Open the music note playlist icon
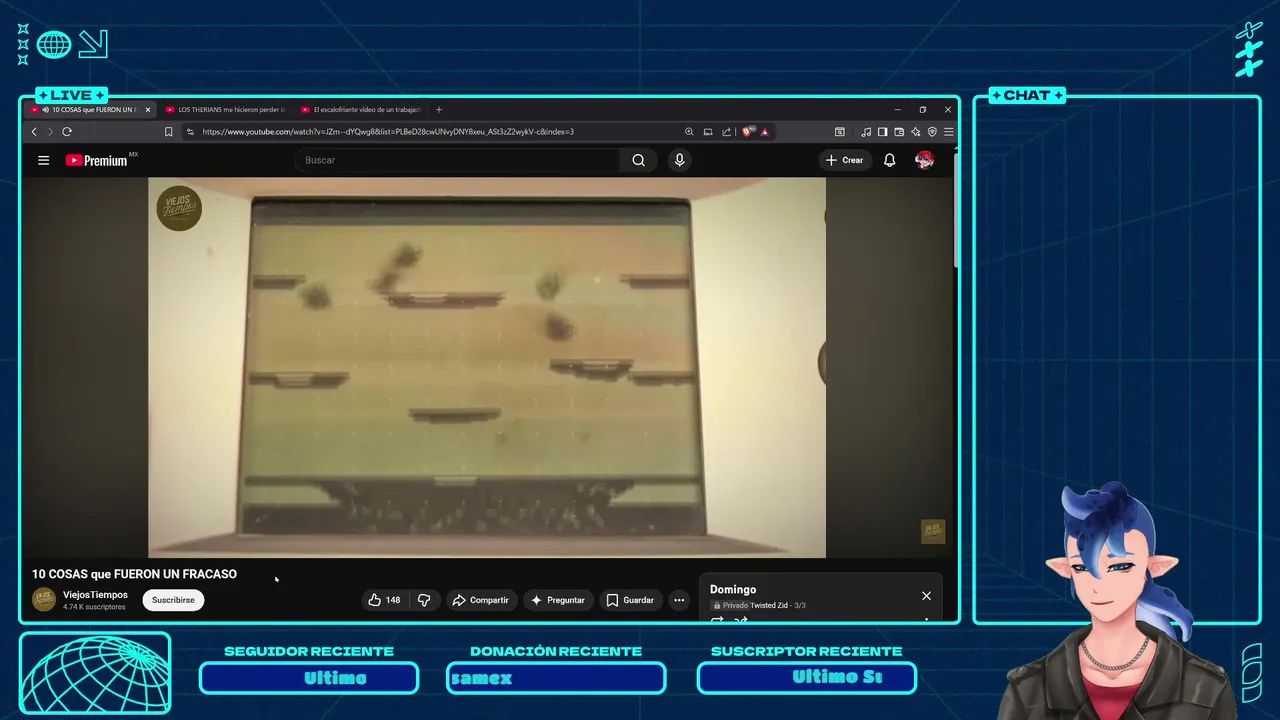This screenshot has height=720, width=1280. 866,132
